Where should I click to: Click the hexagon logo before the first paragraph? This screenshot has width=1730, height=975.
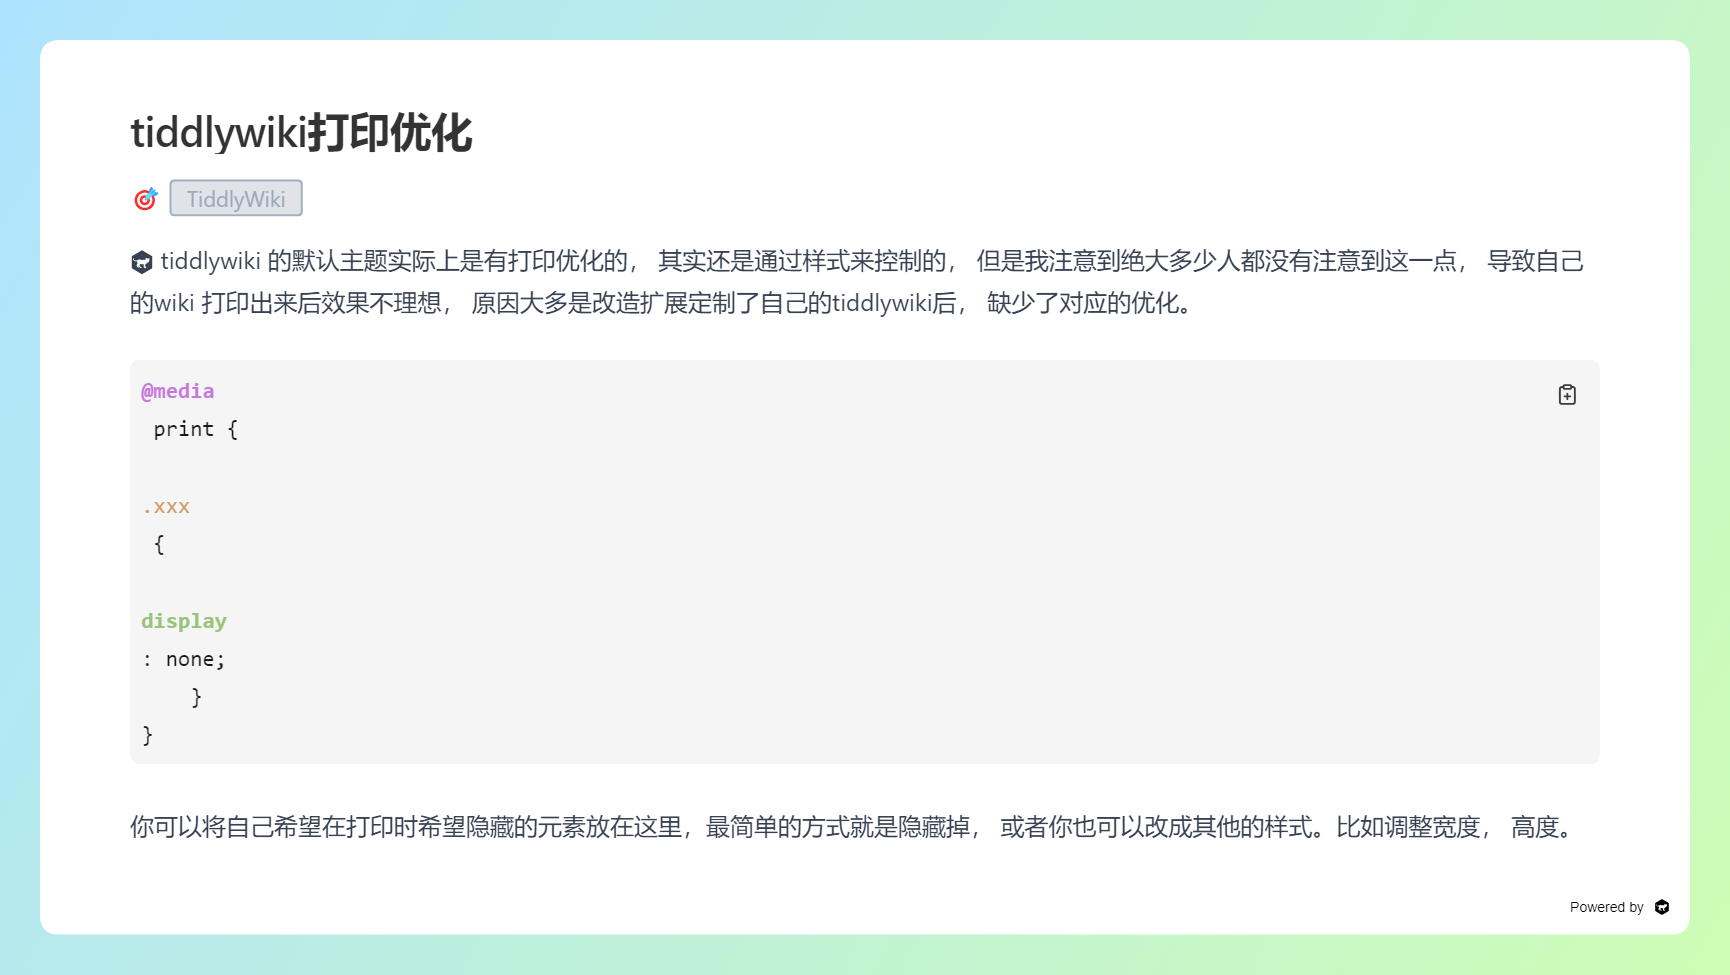click(x=142, y=262)
